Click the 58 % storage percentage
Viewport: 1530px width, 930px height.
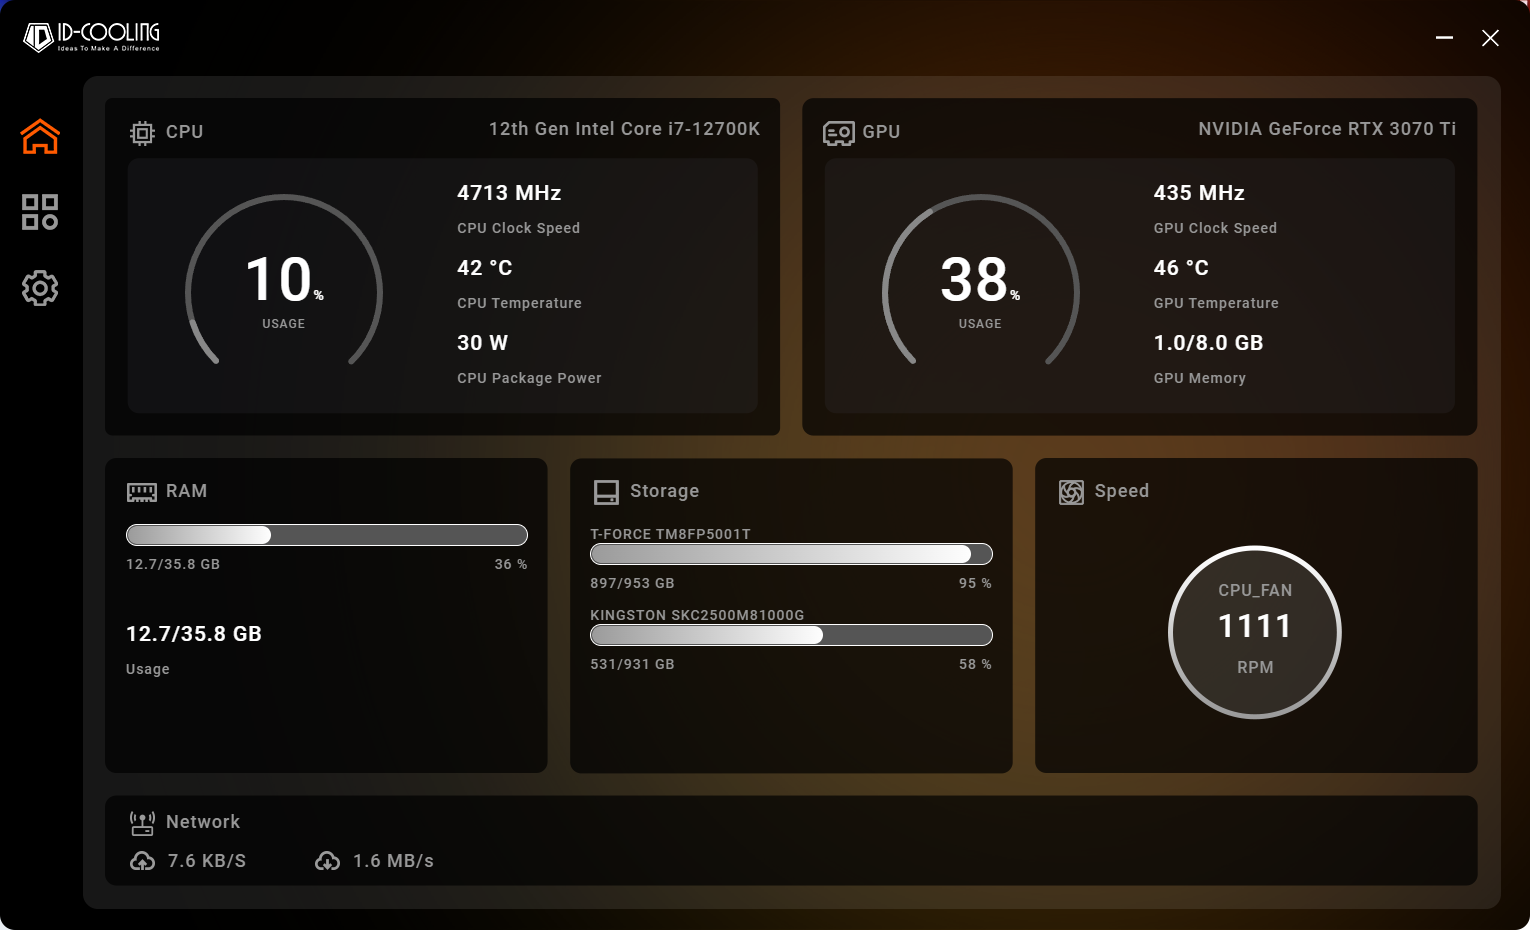pyautogui.click(x=975, y=664)
